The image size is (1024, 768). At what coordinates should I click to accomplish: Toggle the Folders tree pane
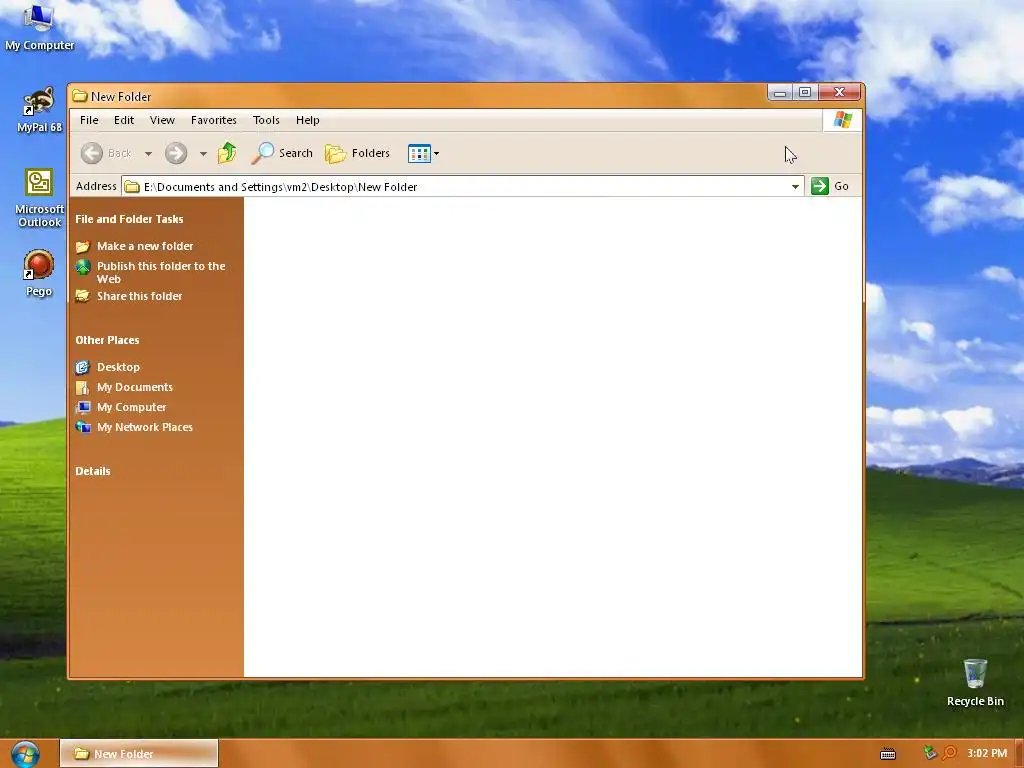(358, 153)
